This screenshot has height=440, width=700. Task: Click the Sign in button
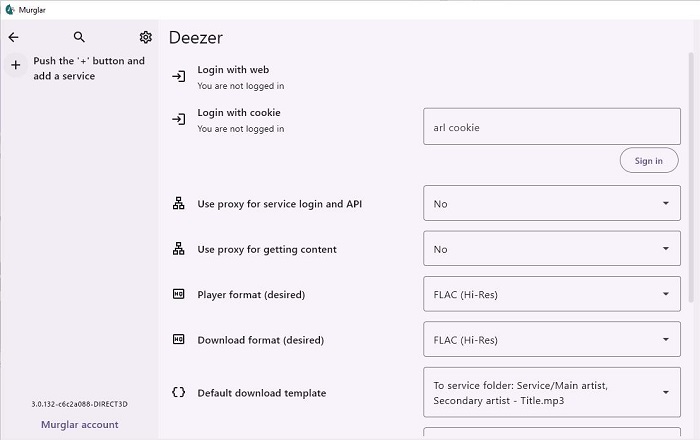(649, 161)
